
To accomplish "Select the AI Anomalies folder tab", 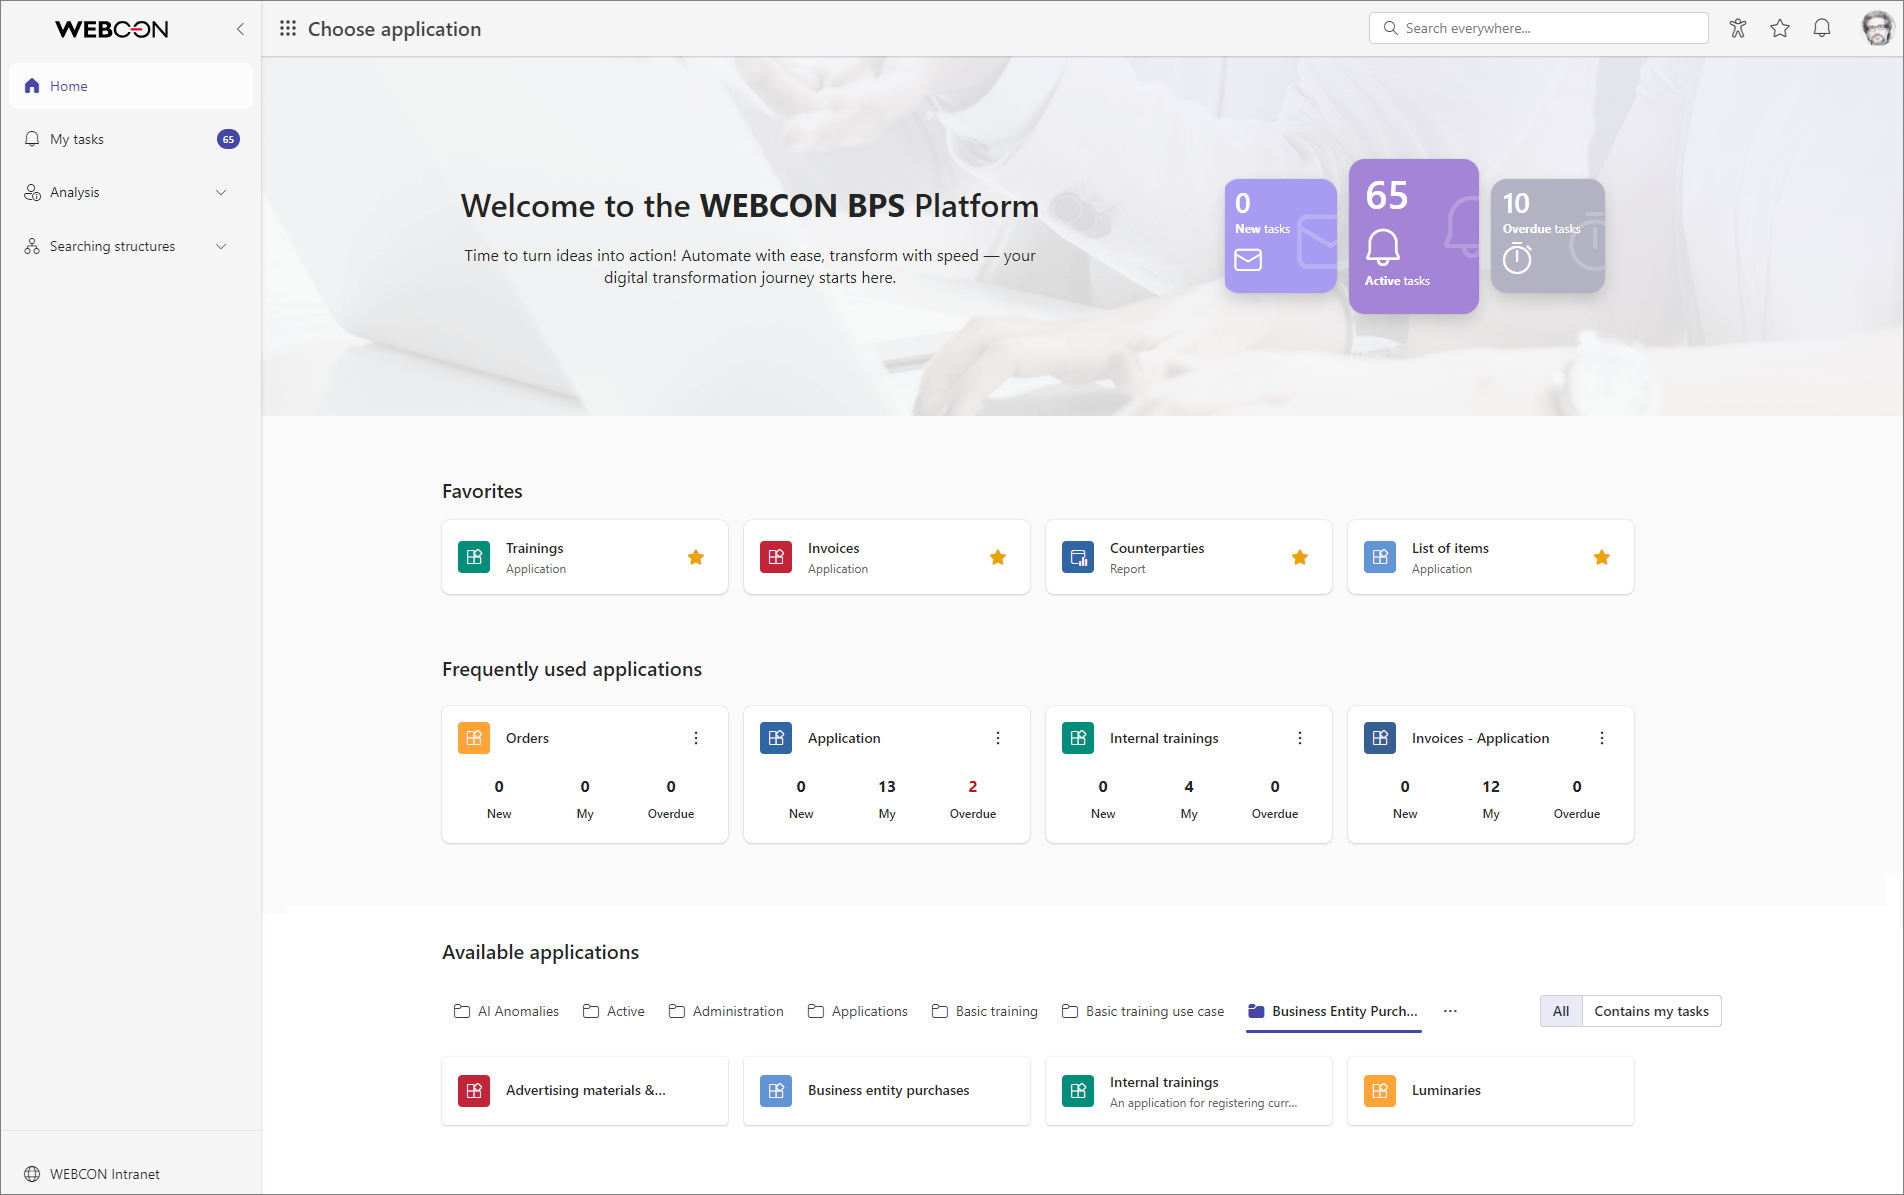I will click(x=506, y=1011).
